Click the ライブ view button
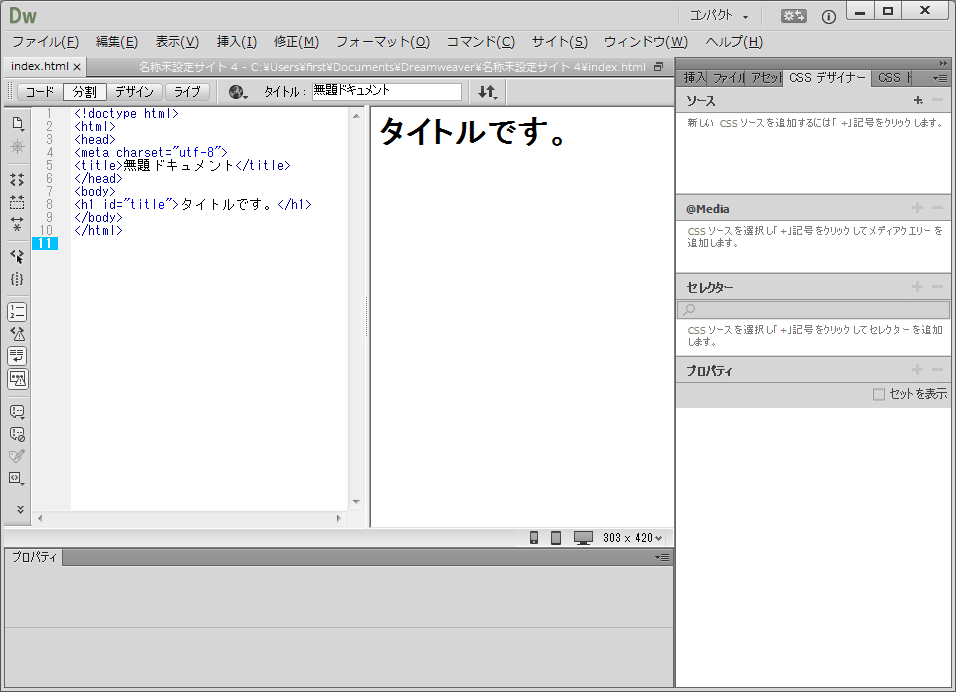This screenshot has width=956, height=692. 187,92
